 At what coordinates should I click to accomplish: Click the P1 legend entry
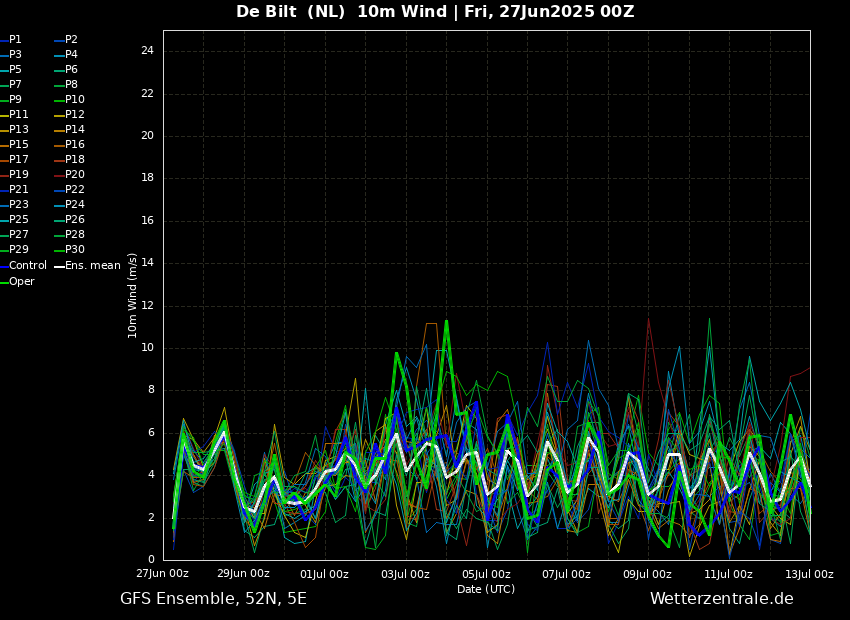pyautogui.click(x=15, y=40)
